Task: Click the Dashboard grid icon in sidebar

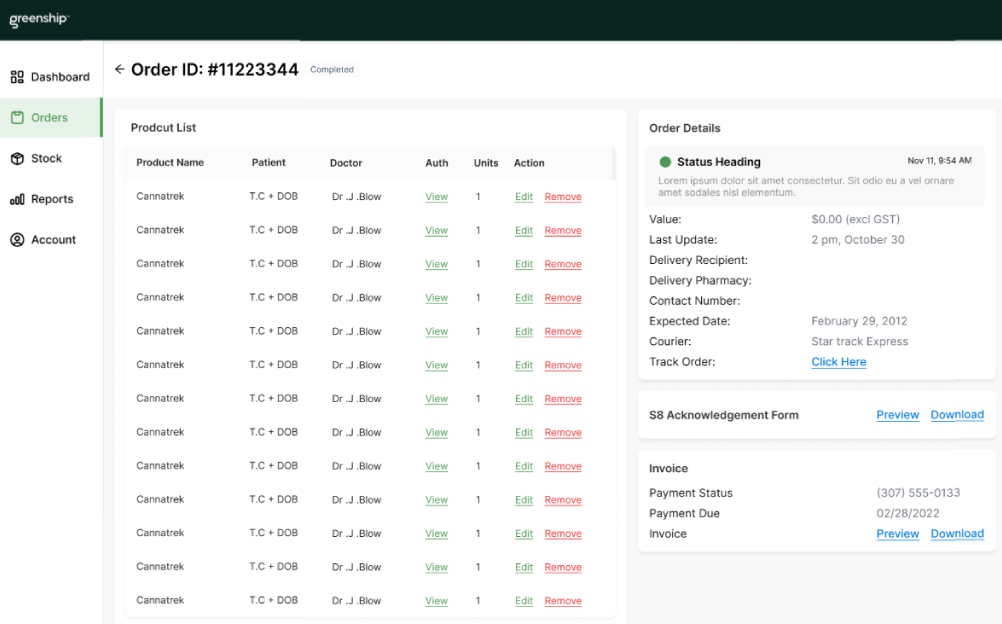Action: (17, 77)
